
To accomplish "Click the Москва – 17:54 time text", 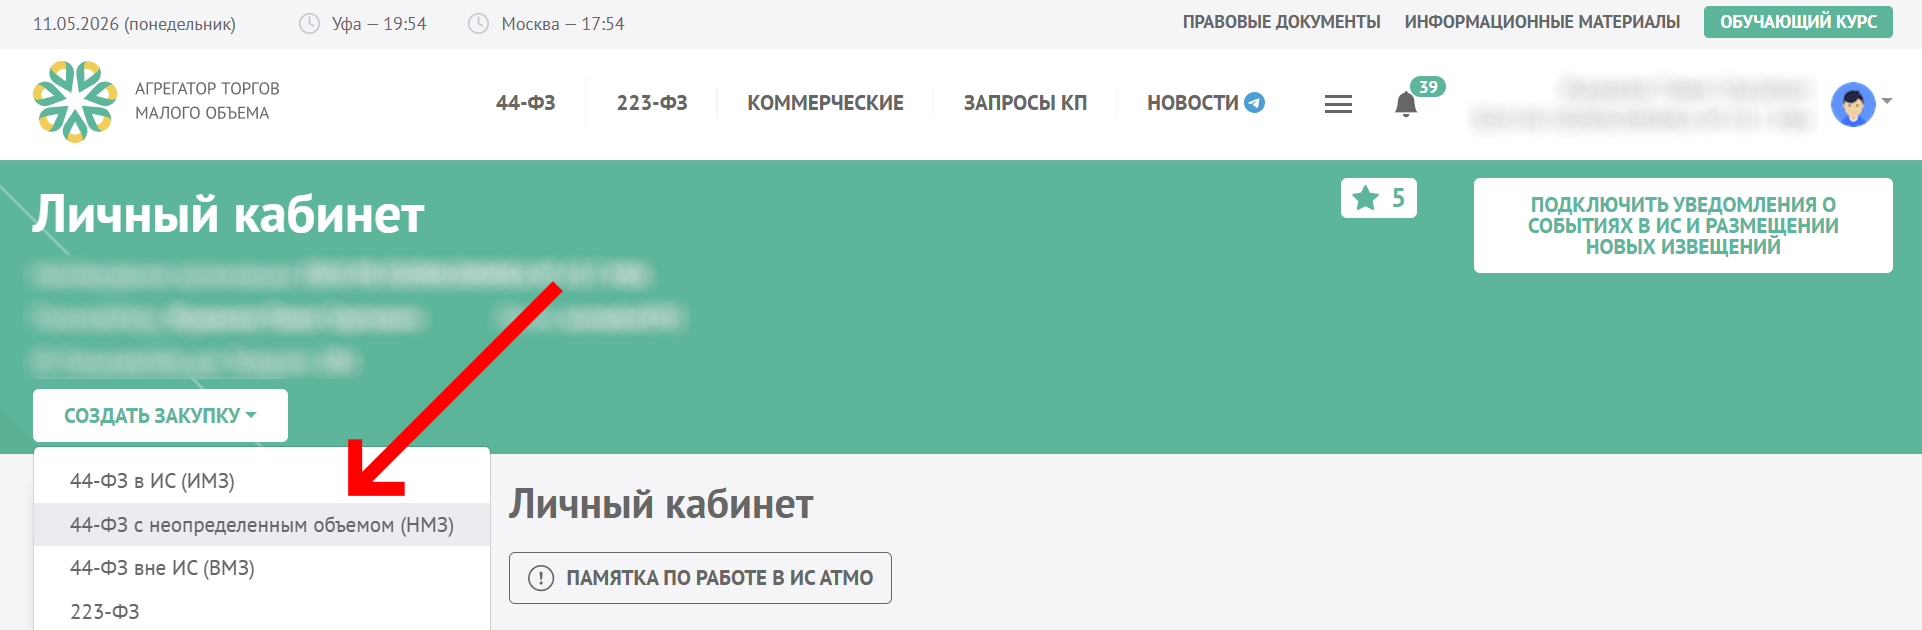I will tap(562, 24).
